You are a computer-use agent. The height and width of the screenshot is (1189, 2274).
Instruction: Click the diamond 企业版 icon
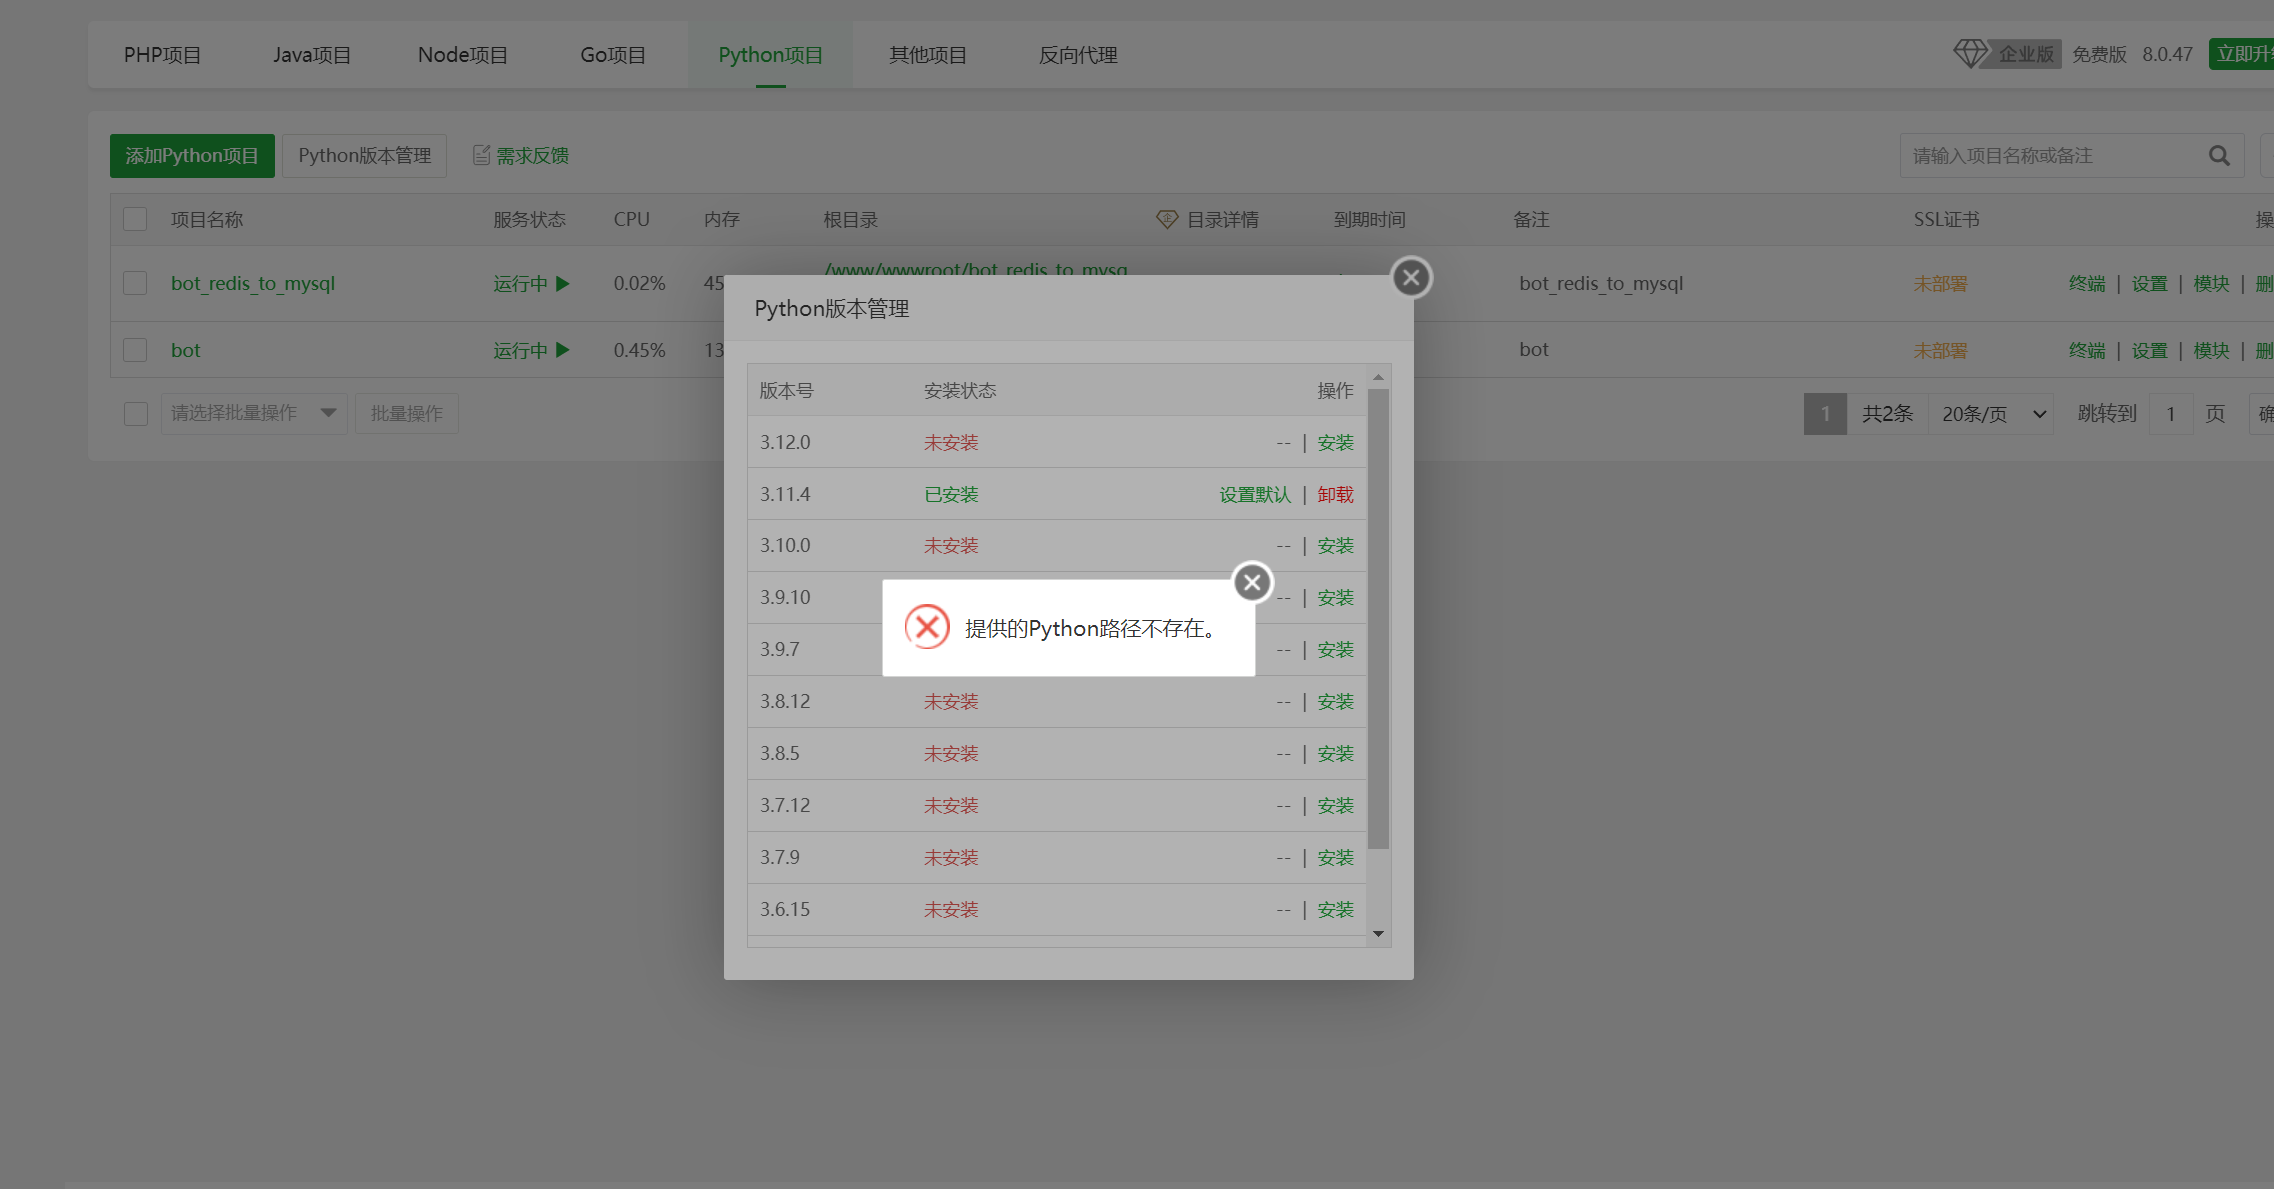(1970, 54)
